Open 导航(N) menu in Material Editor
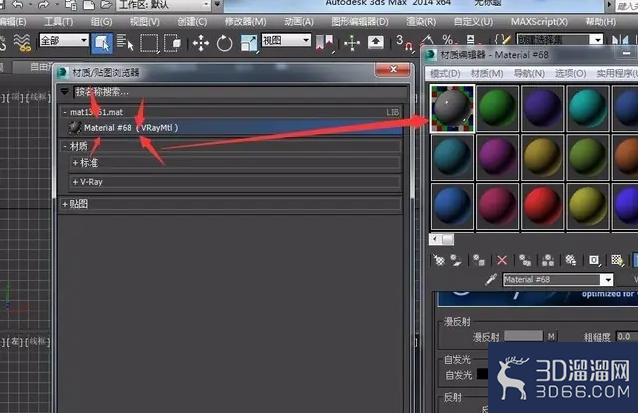 529,73
